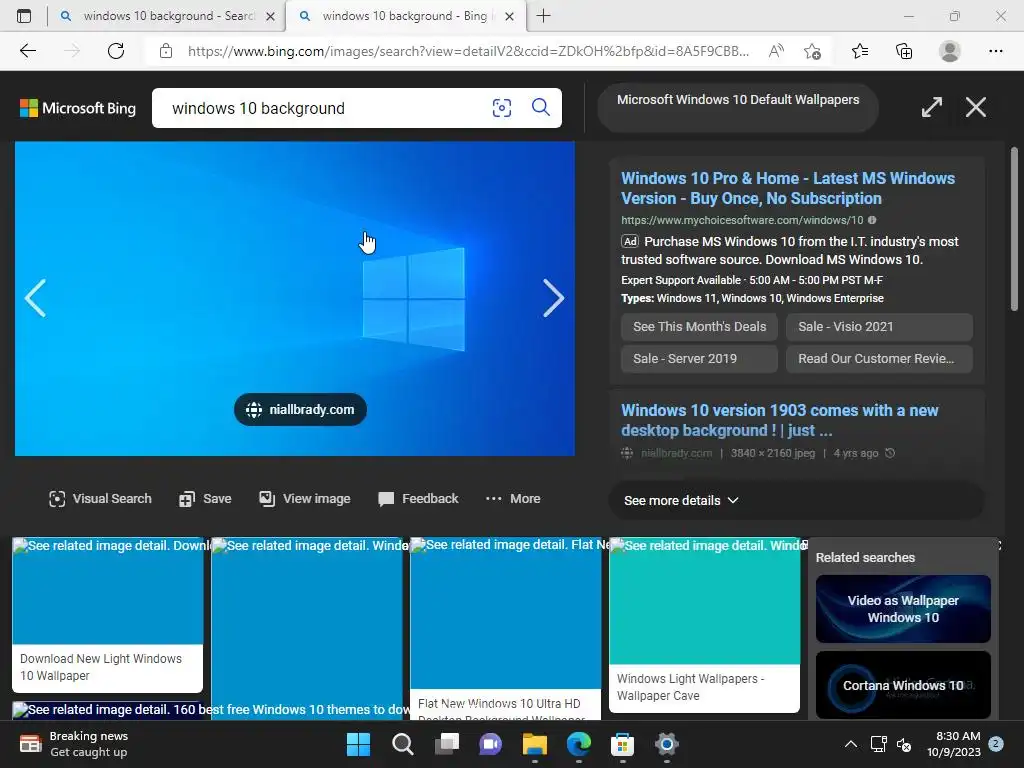
Task: Open the Favorites list icon
Action: click(x=859, y=51)
